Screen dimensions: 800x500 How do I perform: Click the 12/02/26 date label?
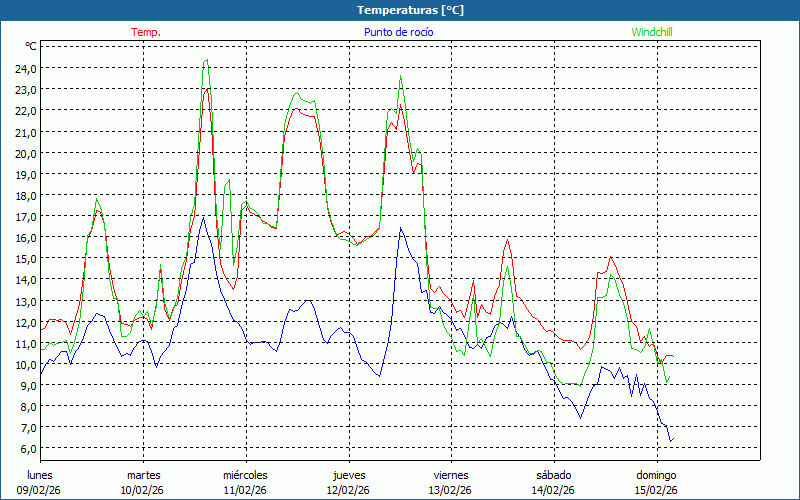[x=349, y=490]
